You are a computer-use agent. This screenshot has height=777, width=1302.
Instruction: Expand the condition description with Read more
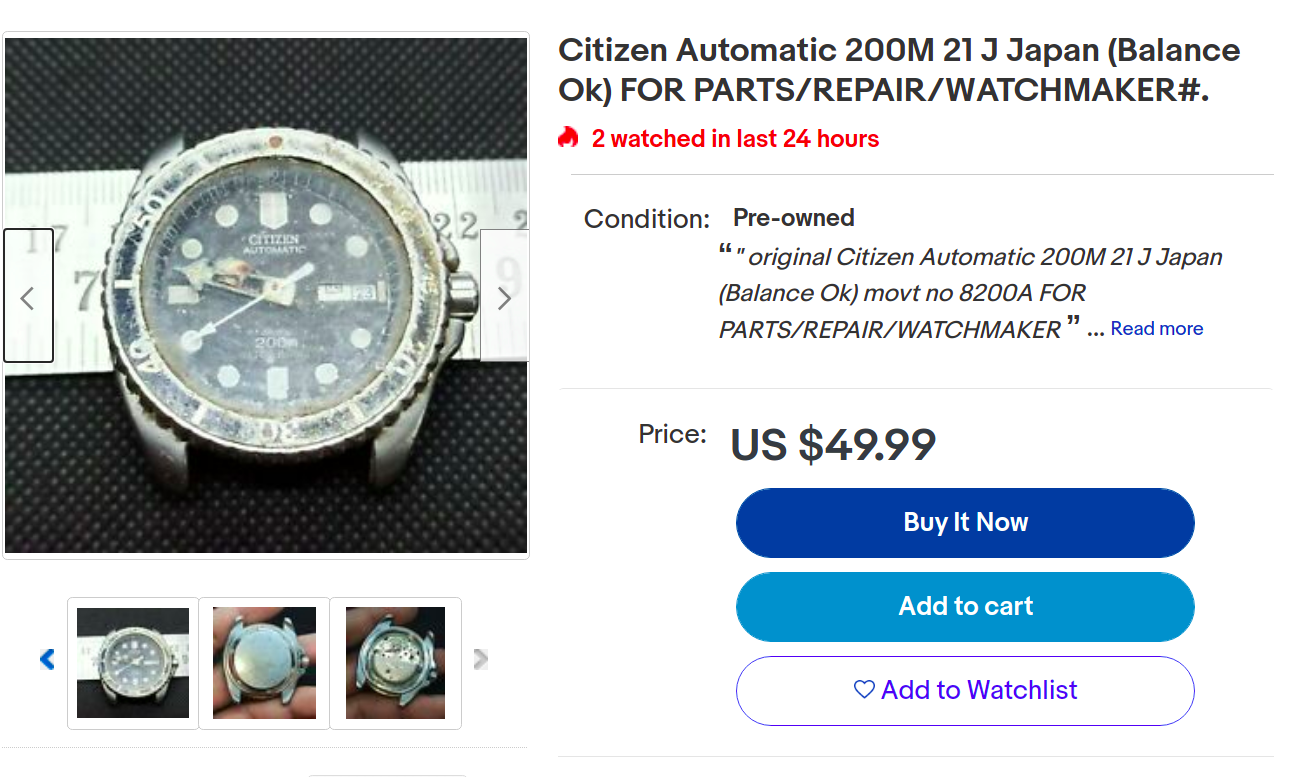click(1156, 329)
